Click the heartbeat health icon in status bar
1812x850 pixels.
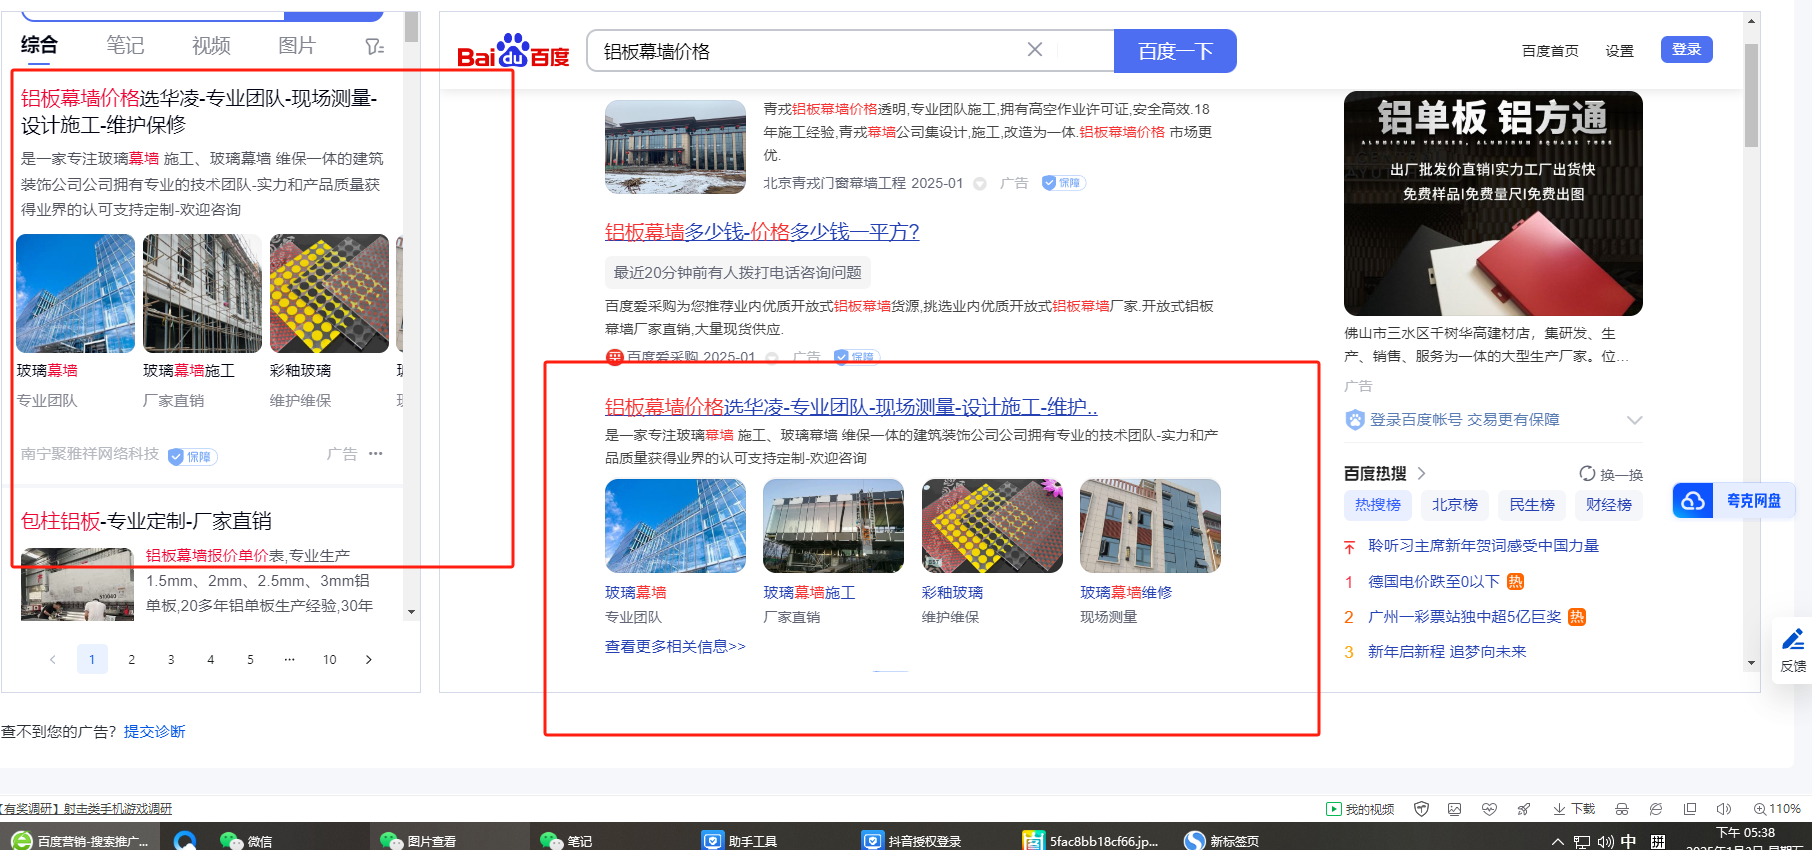(1489, 809)
